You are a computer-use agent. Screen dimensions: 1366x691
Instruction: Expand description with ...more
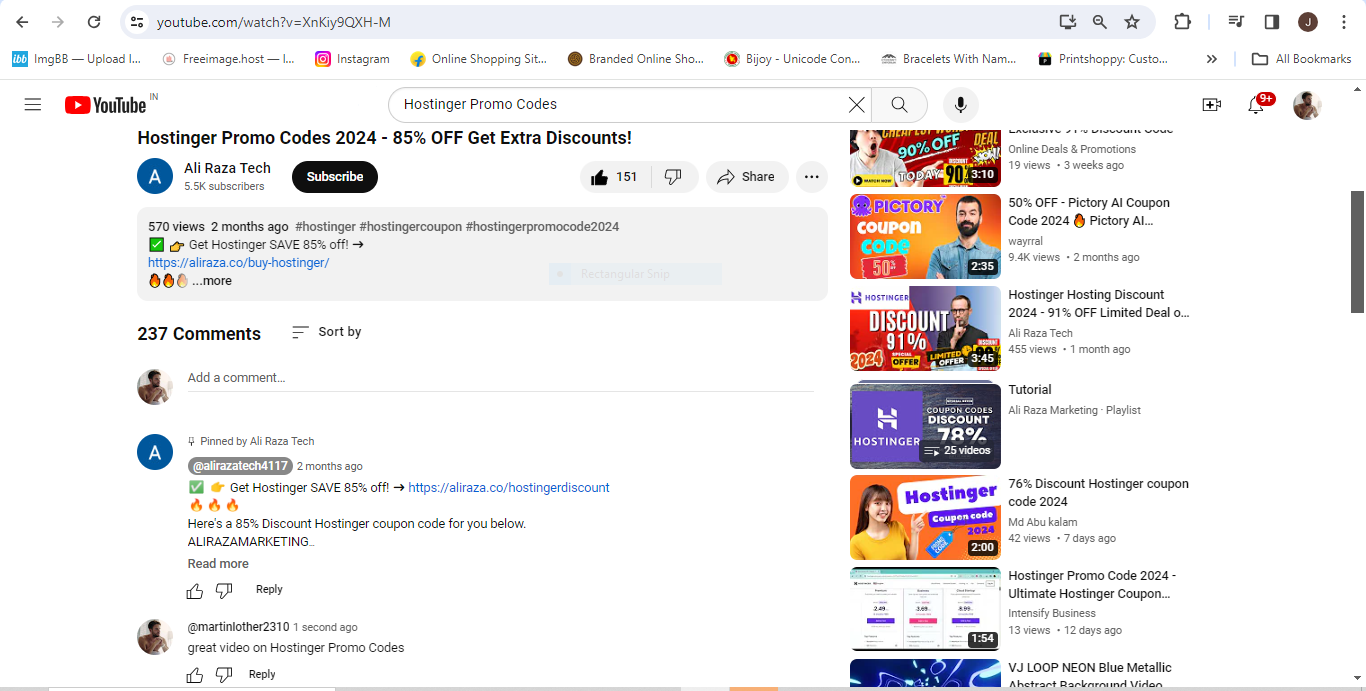[x=212, y=281]
